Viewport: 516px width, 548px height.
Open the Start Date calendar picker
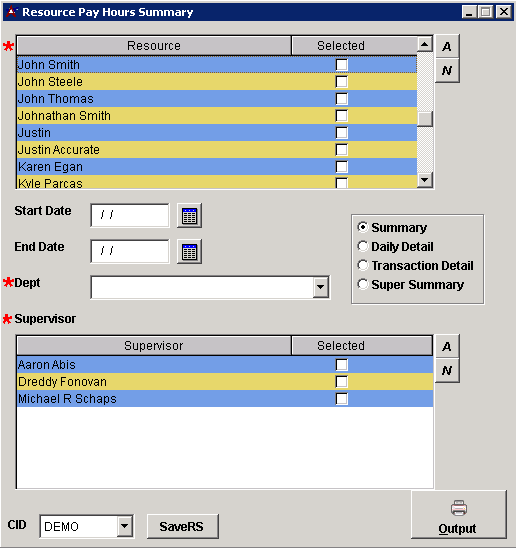(x=189, y=215)
